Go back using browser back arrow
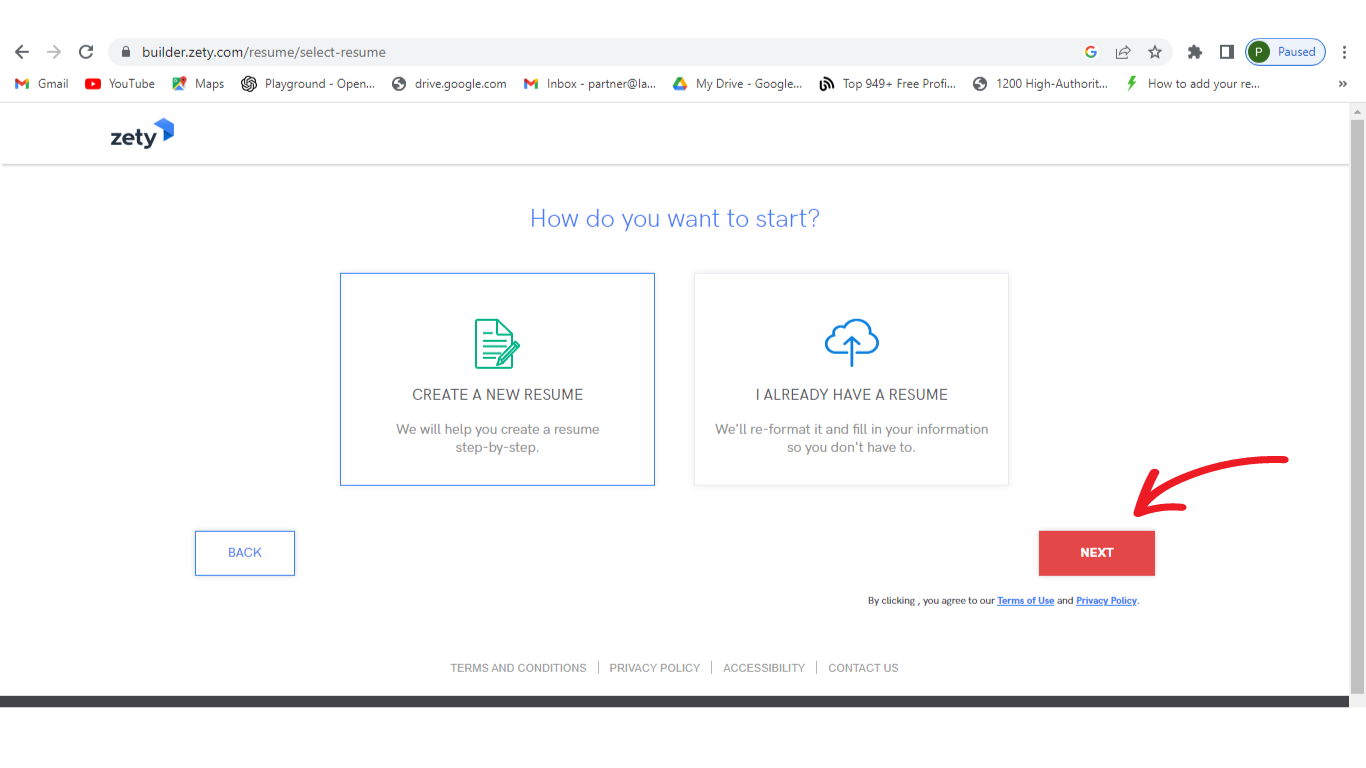The image size is (1366, 768). point(22,52)
